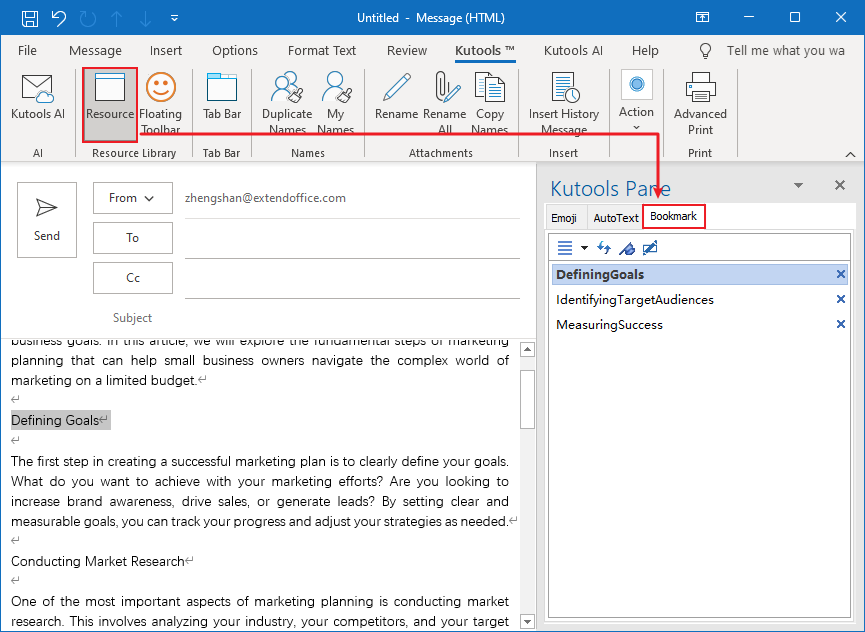The width and height of the screenshot is (865, 632).
Task: Open the From dropdown button
Action: click(132, 198)
